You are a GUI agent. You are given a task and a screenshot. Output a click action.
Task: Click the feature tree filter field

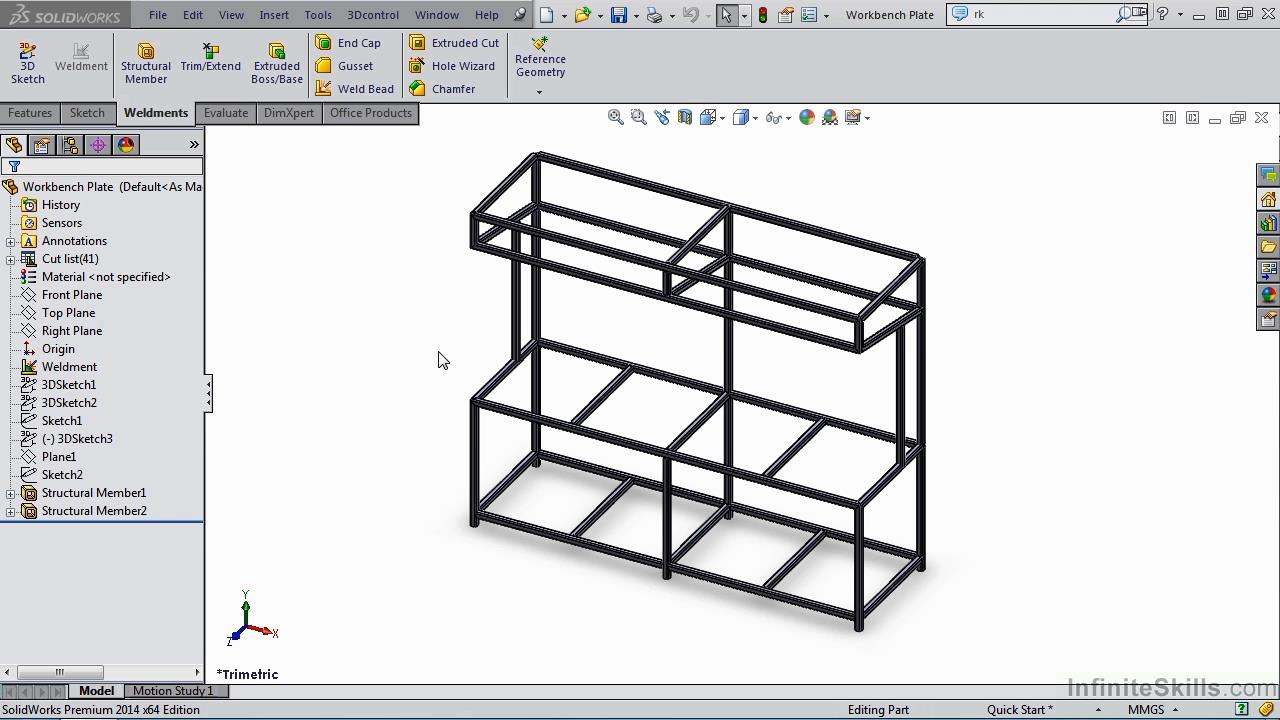coord(103,167)
